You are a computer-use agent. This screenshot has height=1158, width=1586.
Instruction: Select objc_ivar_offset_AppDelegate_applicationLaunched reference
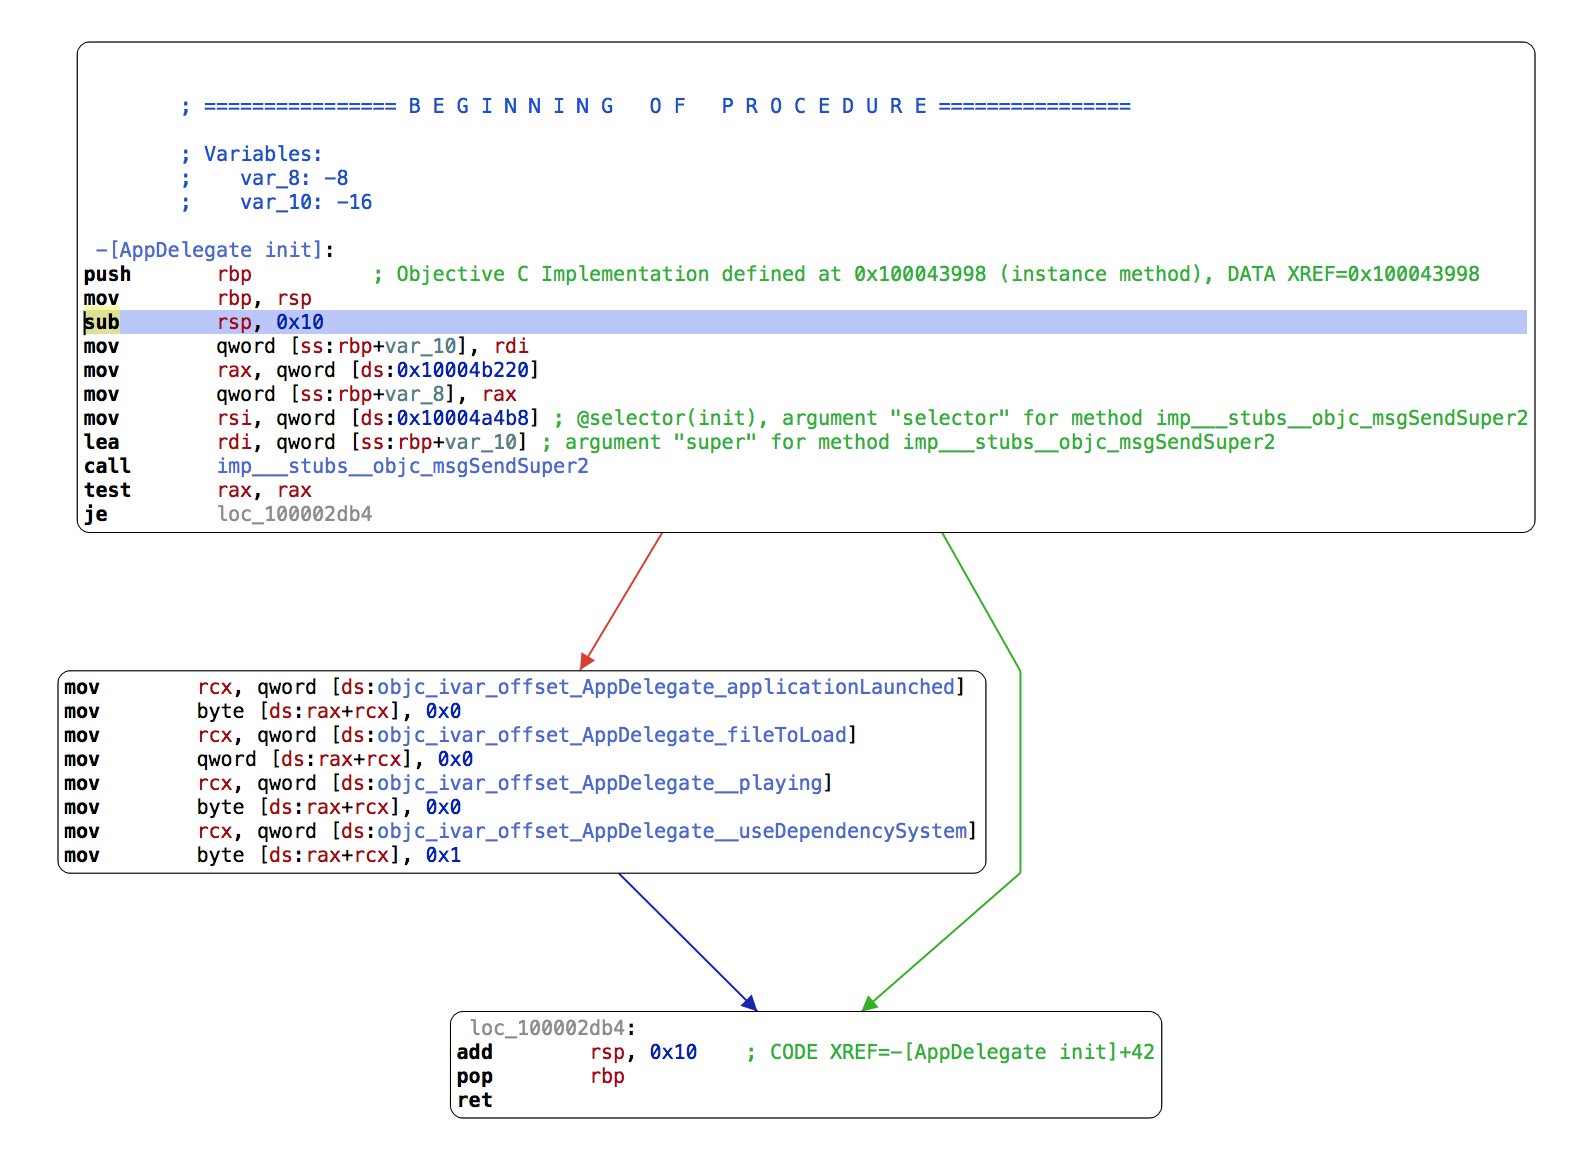pyautogui.click(x=665, y=687)
